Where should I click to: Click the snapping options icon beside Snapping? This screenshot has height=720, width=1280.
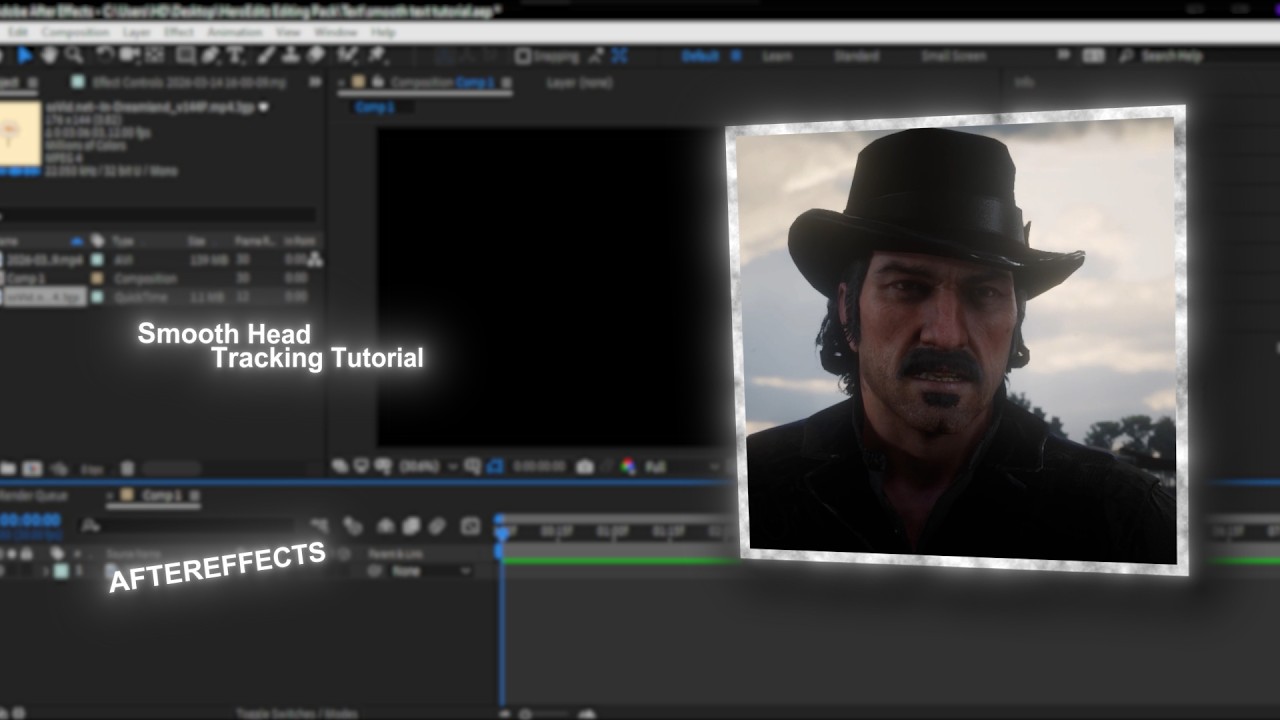pos(597,56)
